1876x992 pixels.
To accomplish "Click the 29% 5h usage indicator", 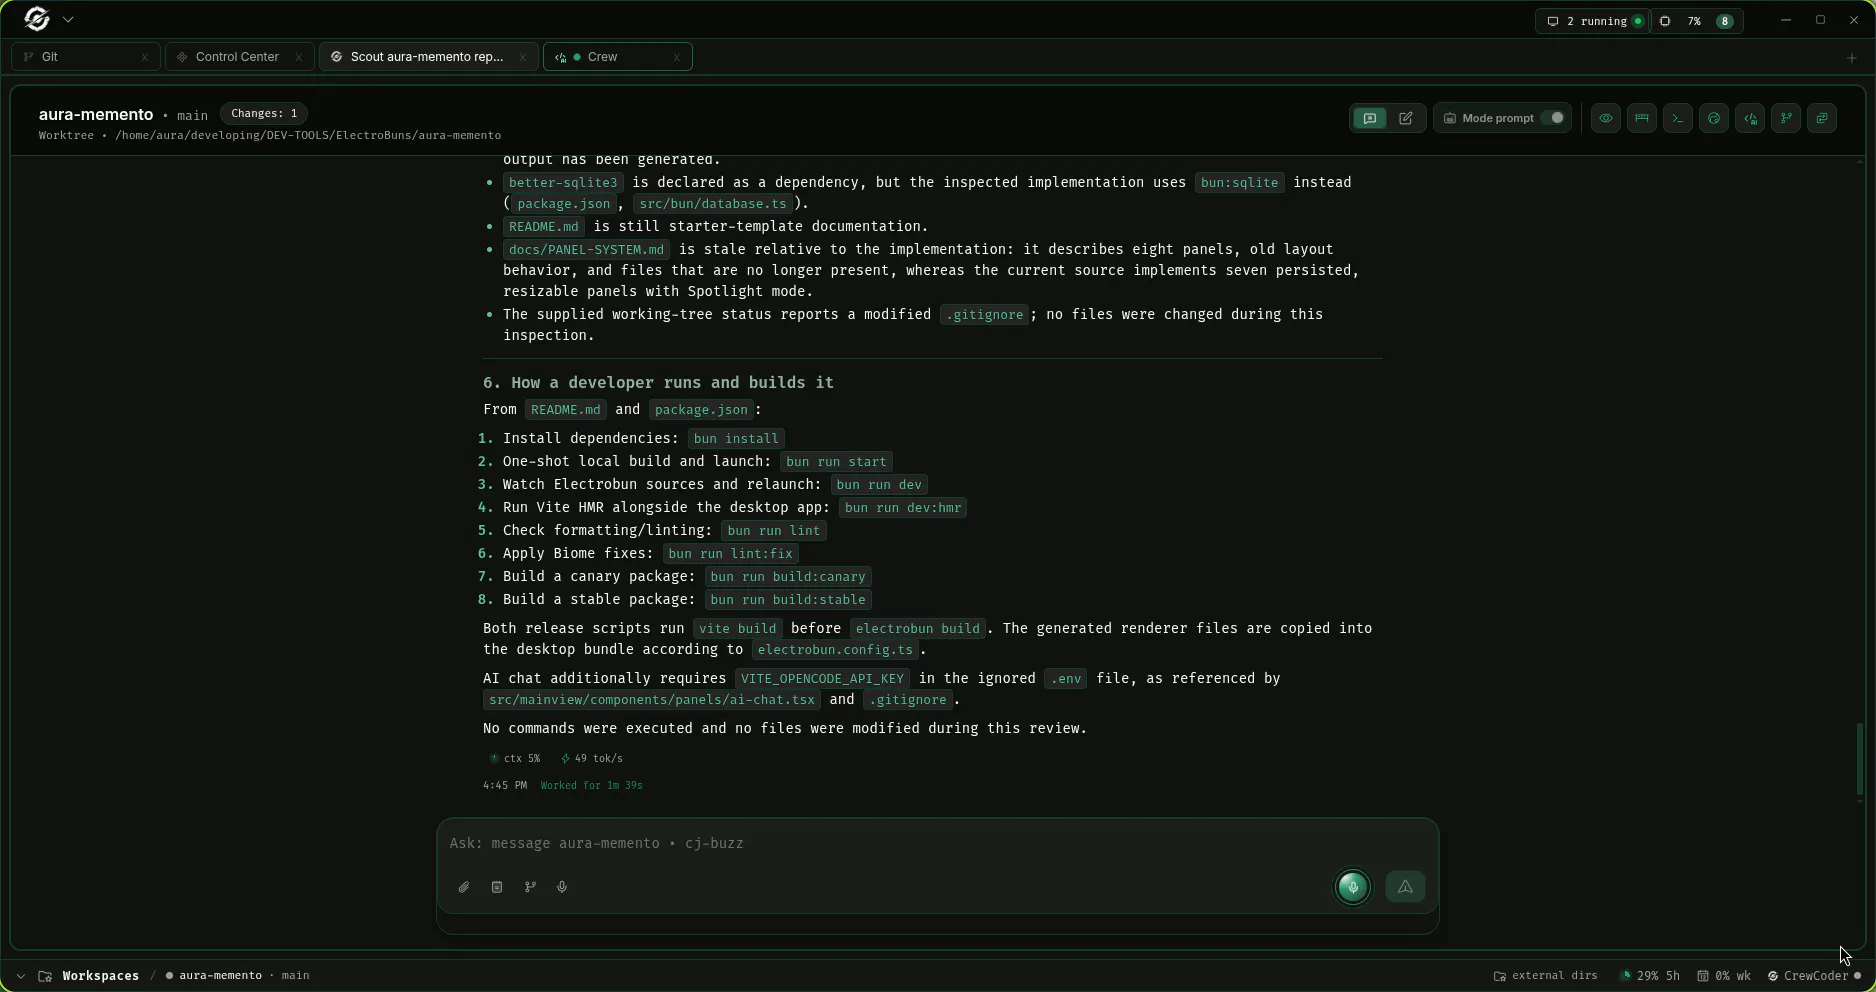I will tap(1650, 976).
